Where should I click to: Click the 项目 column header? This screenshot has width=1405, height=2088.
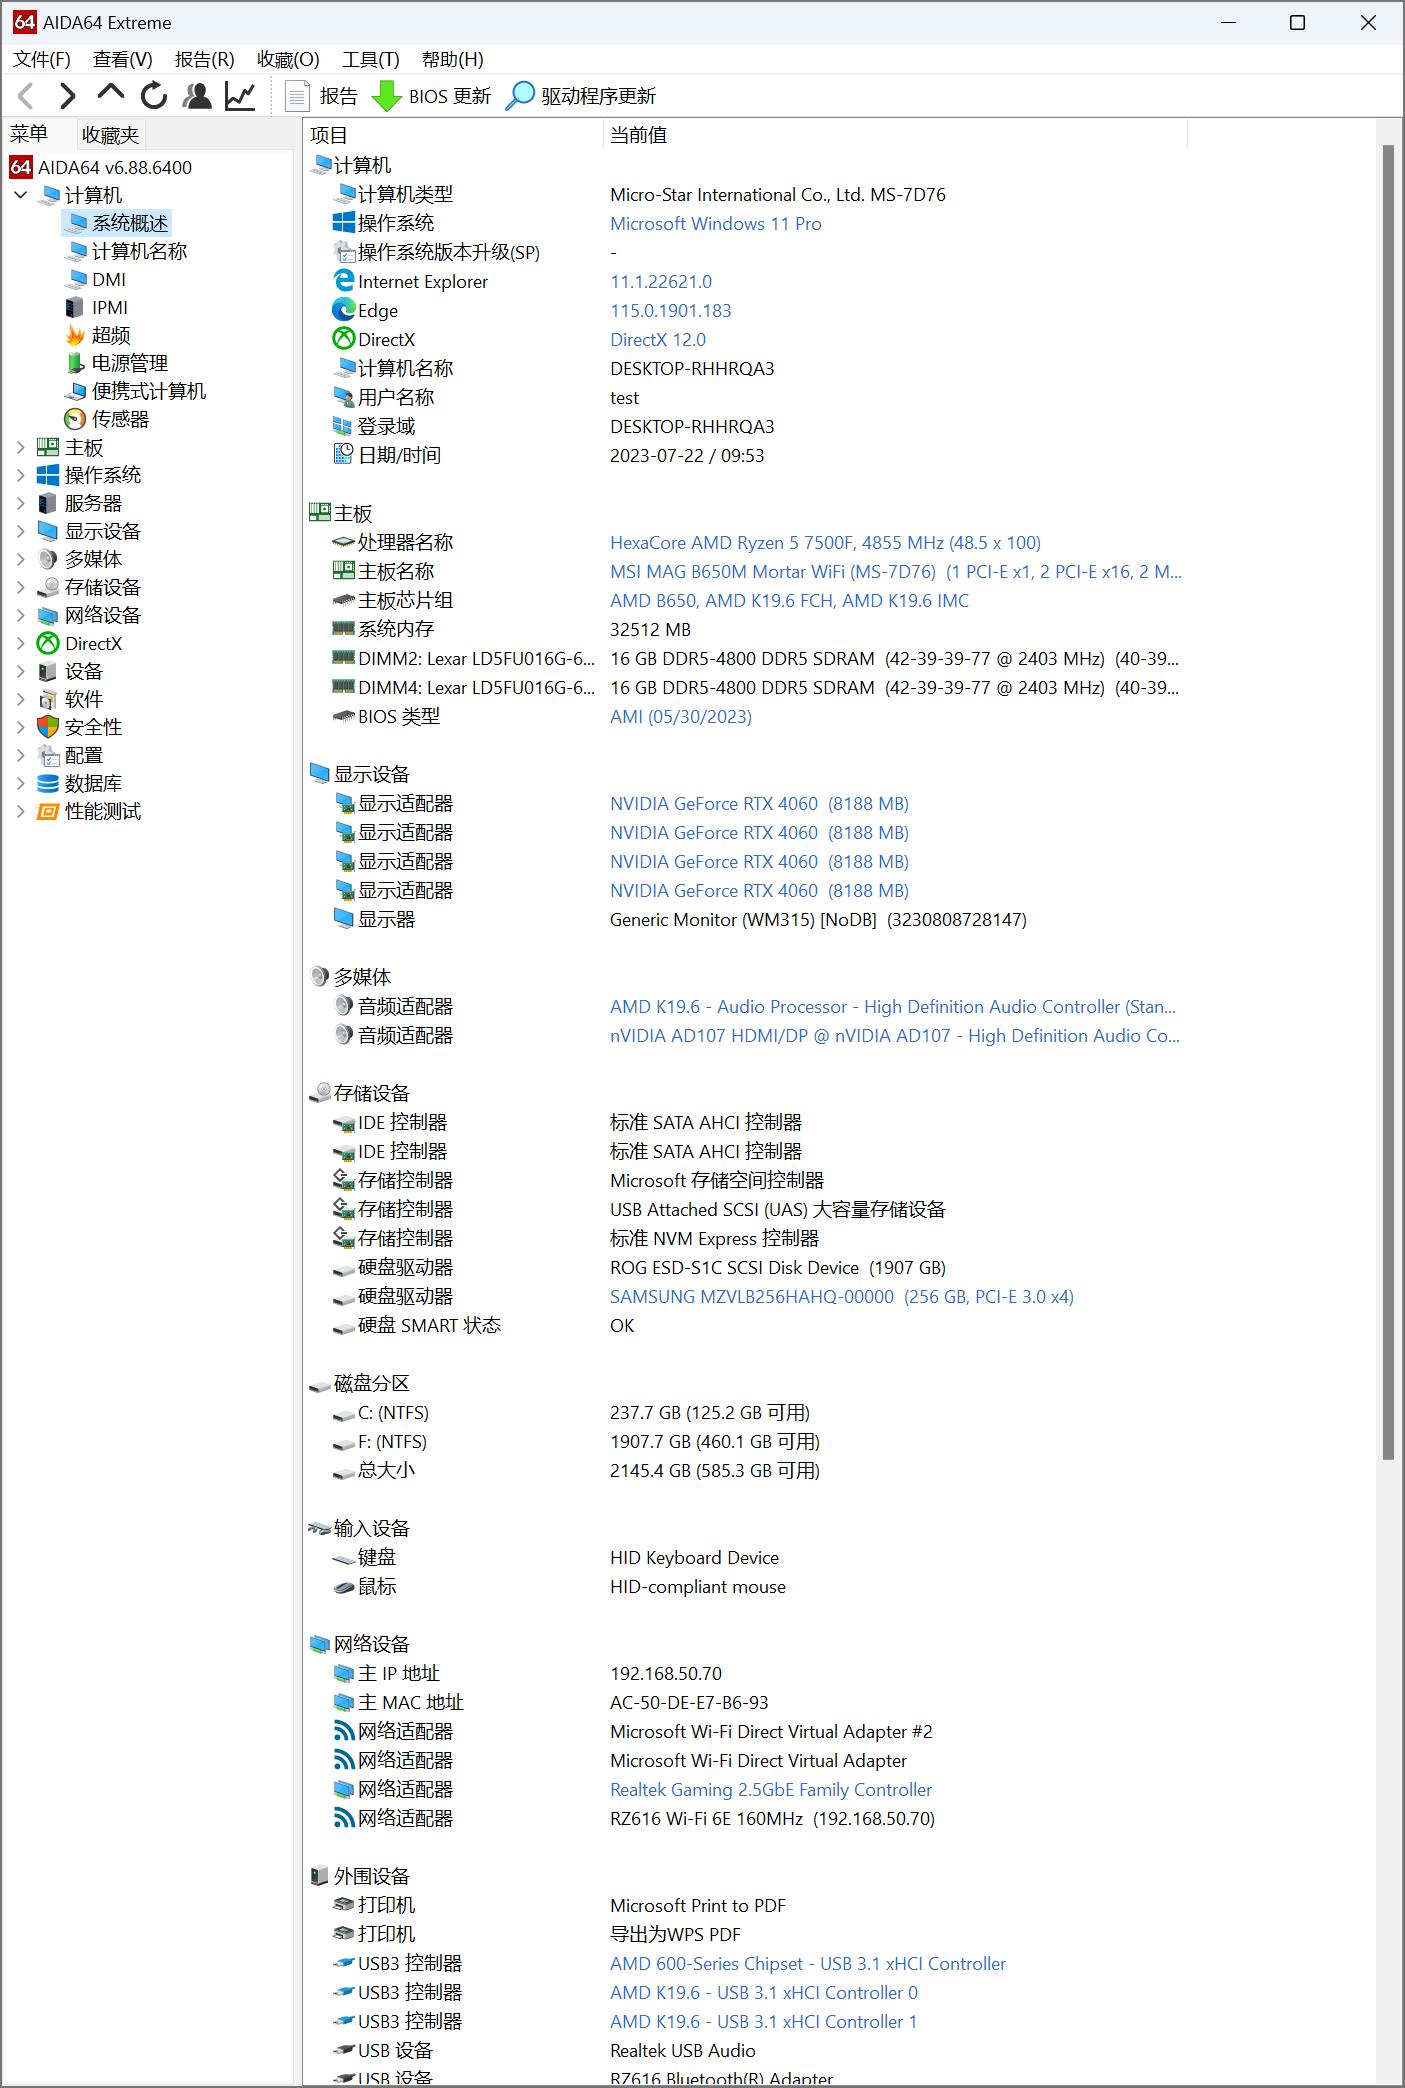[x=453, y=135]
